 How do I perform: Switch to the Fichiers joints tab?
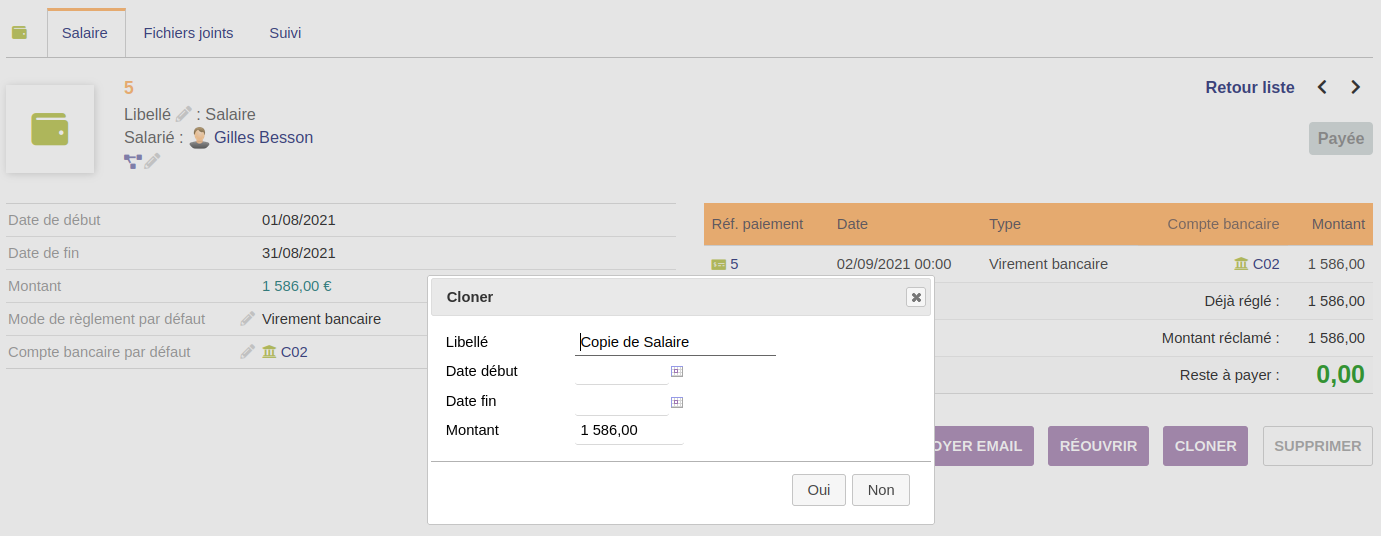(x=188, y=33)
